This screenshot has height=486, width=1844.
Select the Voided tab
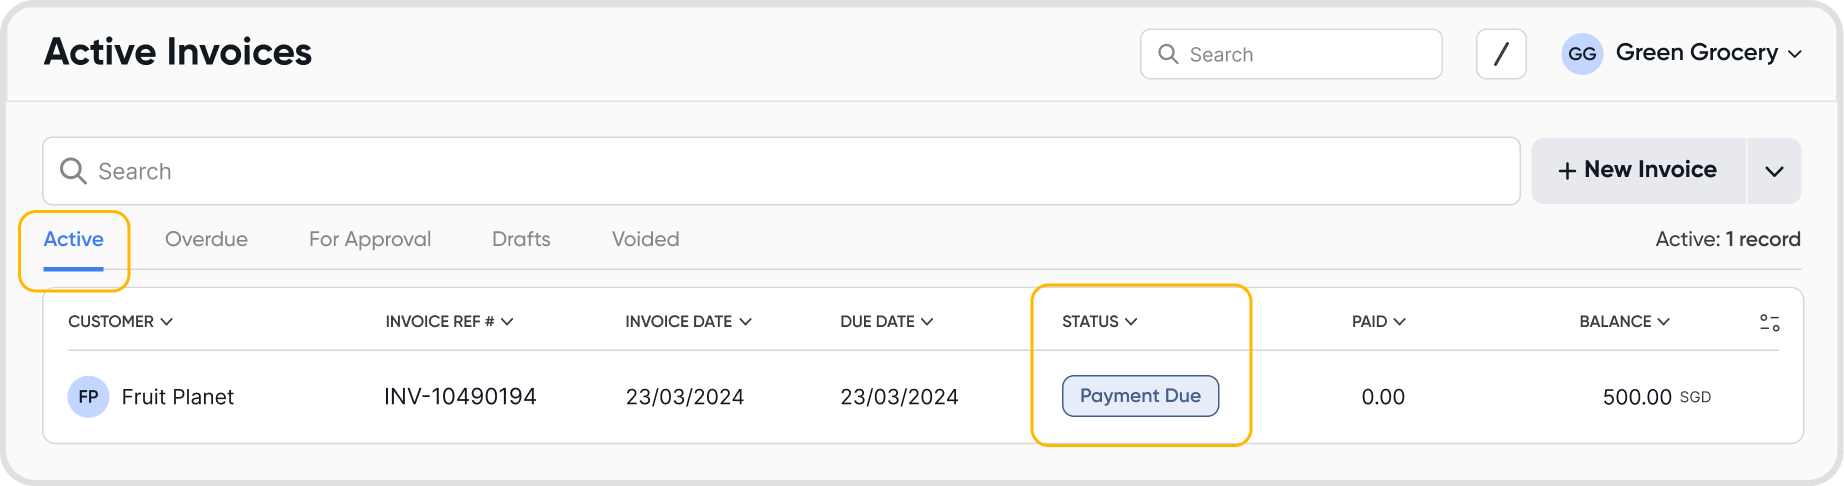645,240
